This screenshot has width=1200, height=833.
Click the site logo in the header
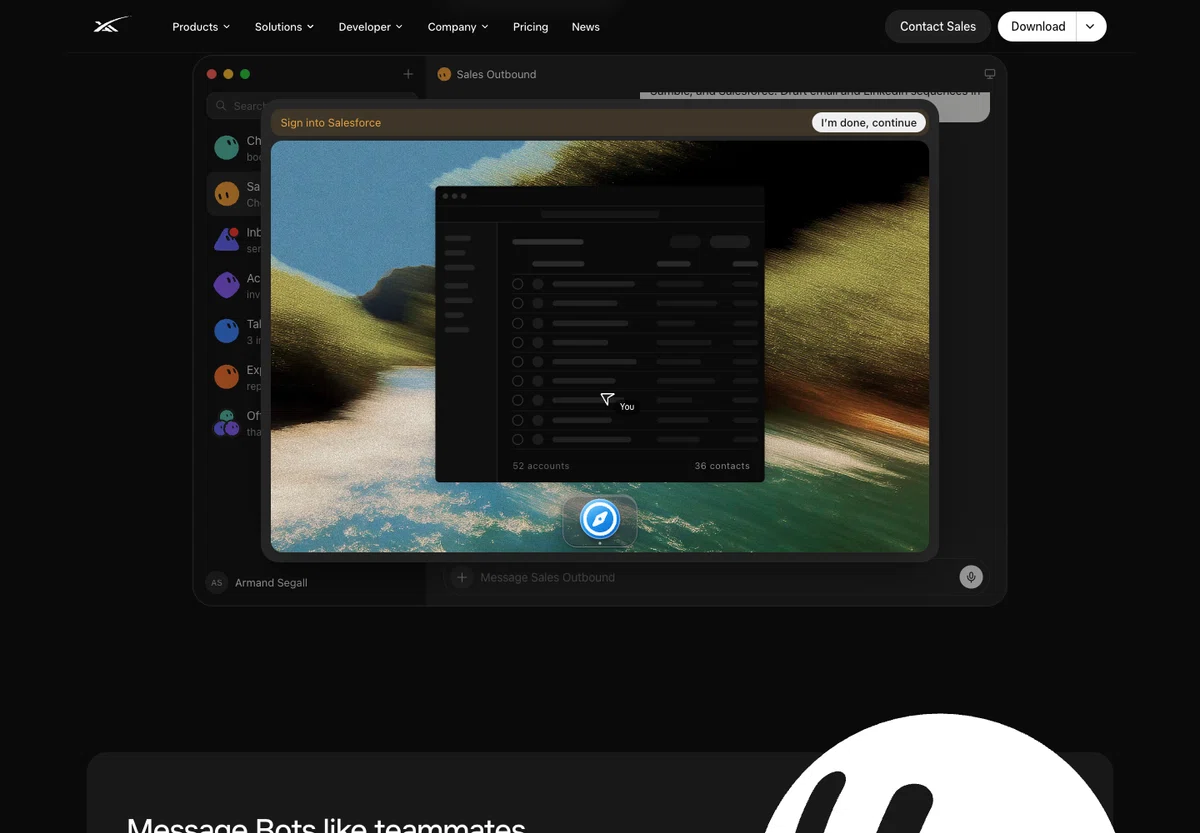tap(111, 26)
